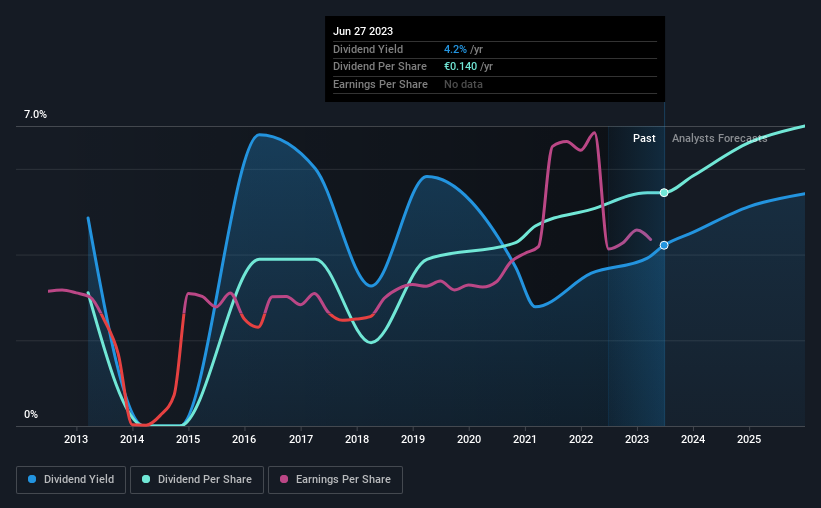Click the 2019 x-axis label
The width and height of the screenshot is (821, 508).
413,439
